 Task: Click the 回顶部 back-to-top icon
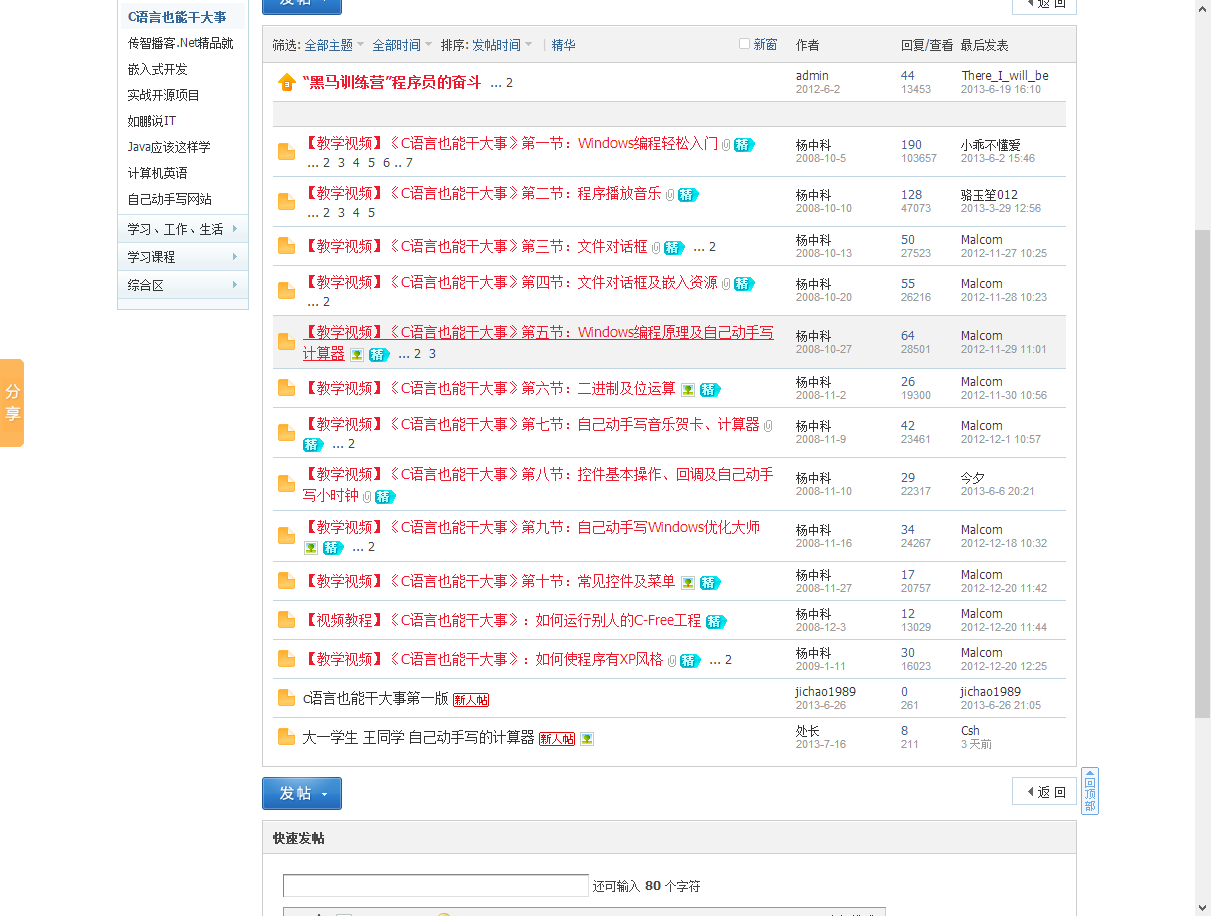point(1089,788)
